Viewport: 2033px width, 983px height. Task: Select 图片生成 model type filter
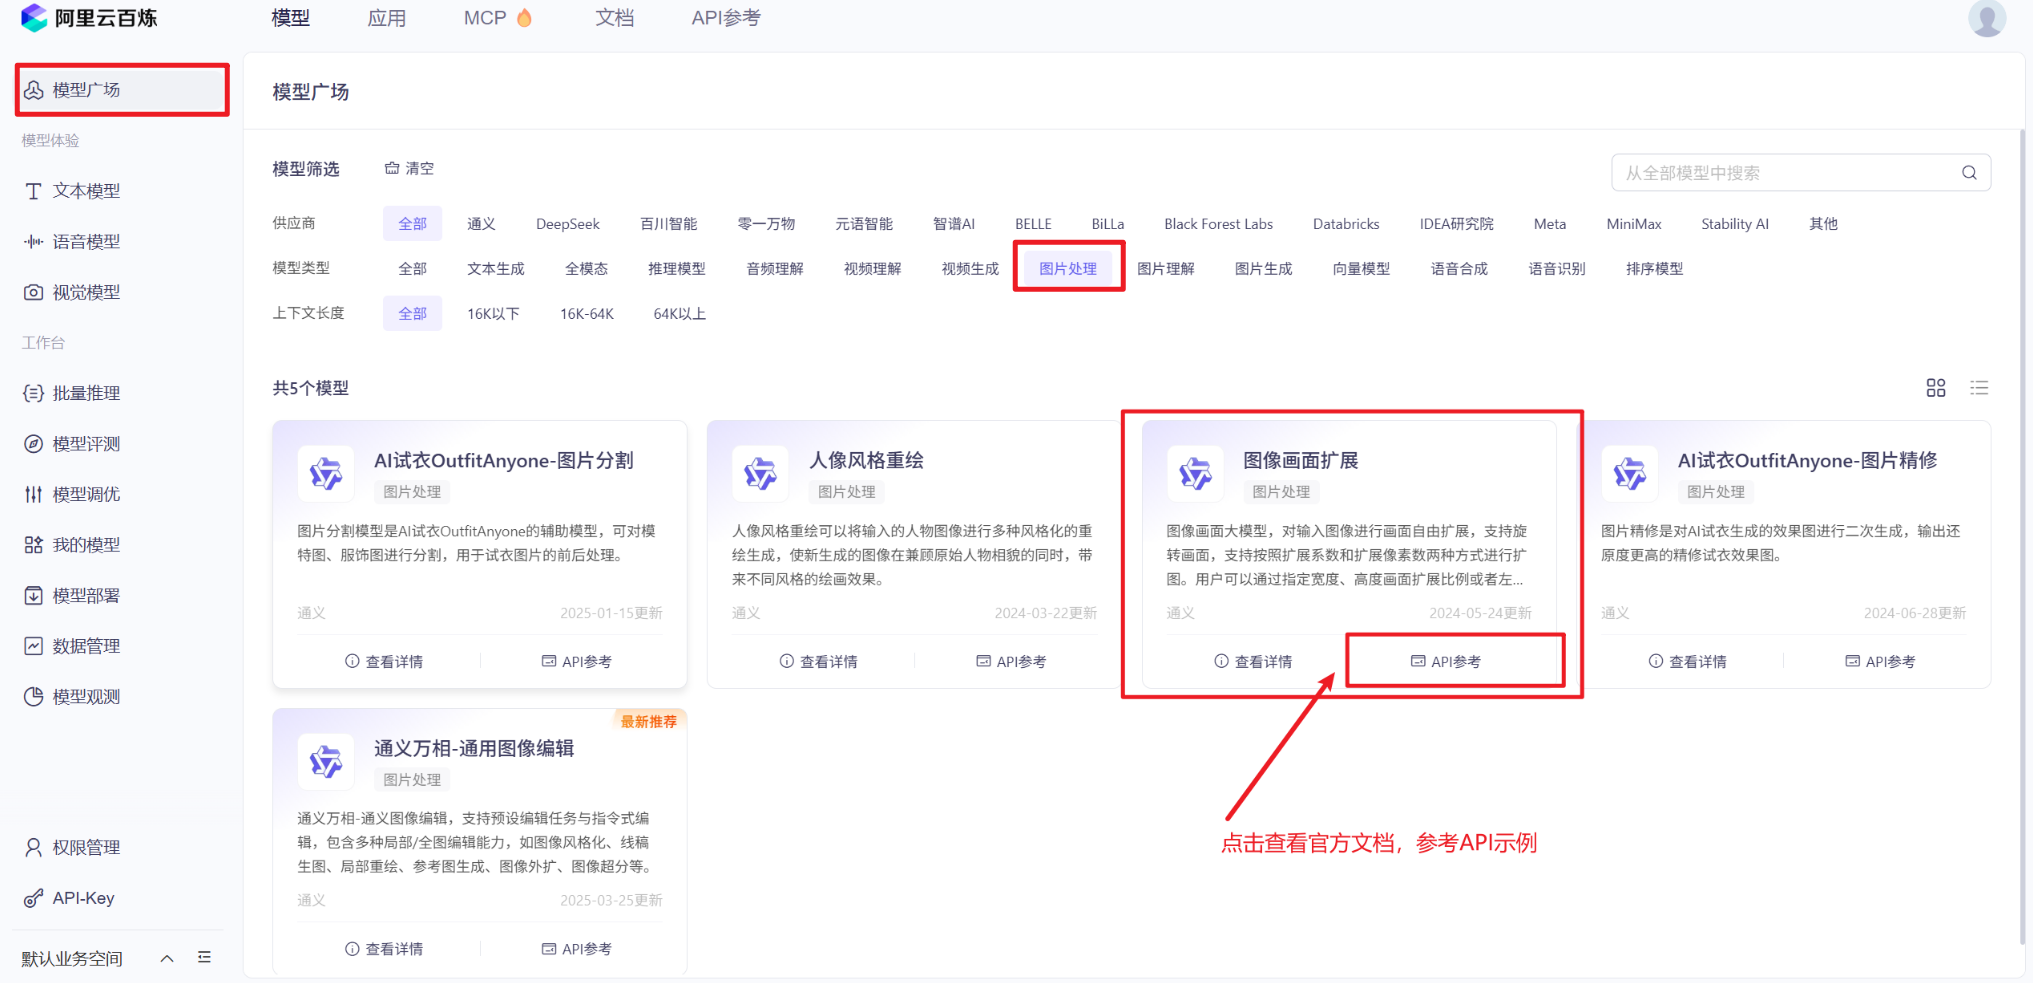tap(1263, 268)
